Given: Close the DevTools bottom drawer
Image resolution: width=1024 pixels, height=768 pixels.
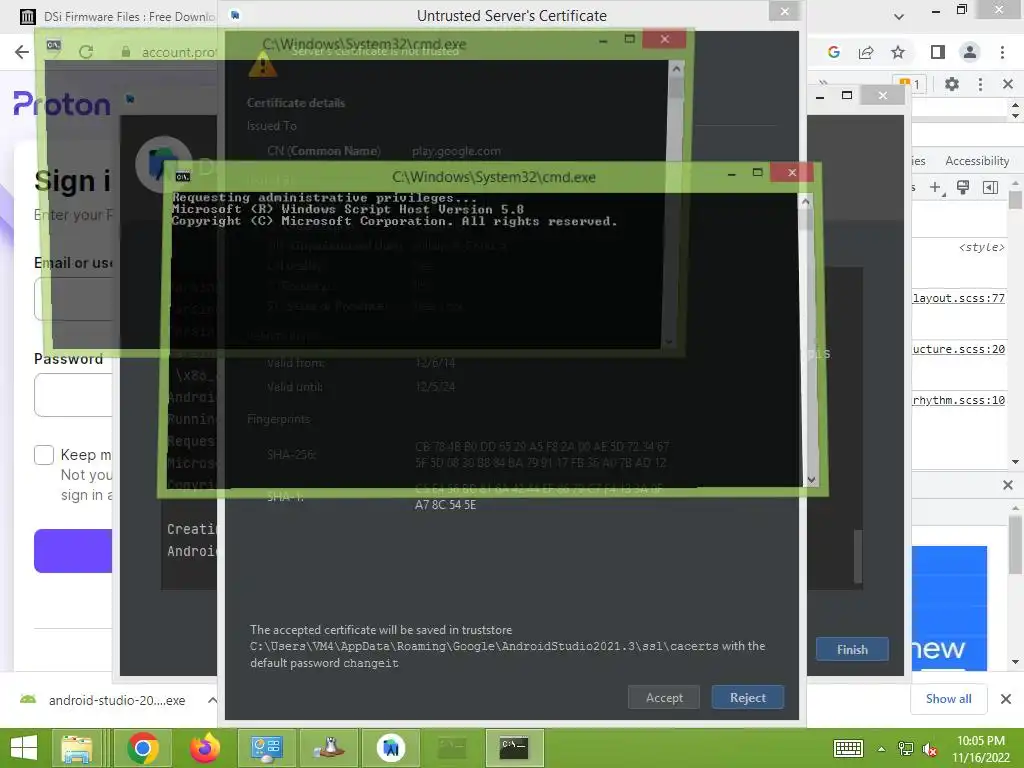Looking at the screenshot, I should coord(1008,485).
